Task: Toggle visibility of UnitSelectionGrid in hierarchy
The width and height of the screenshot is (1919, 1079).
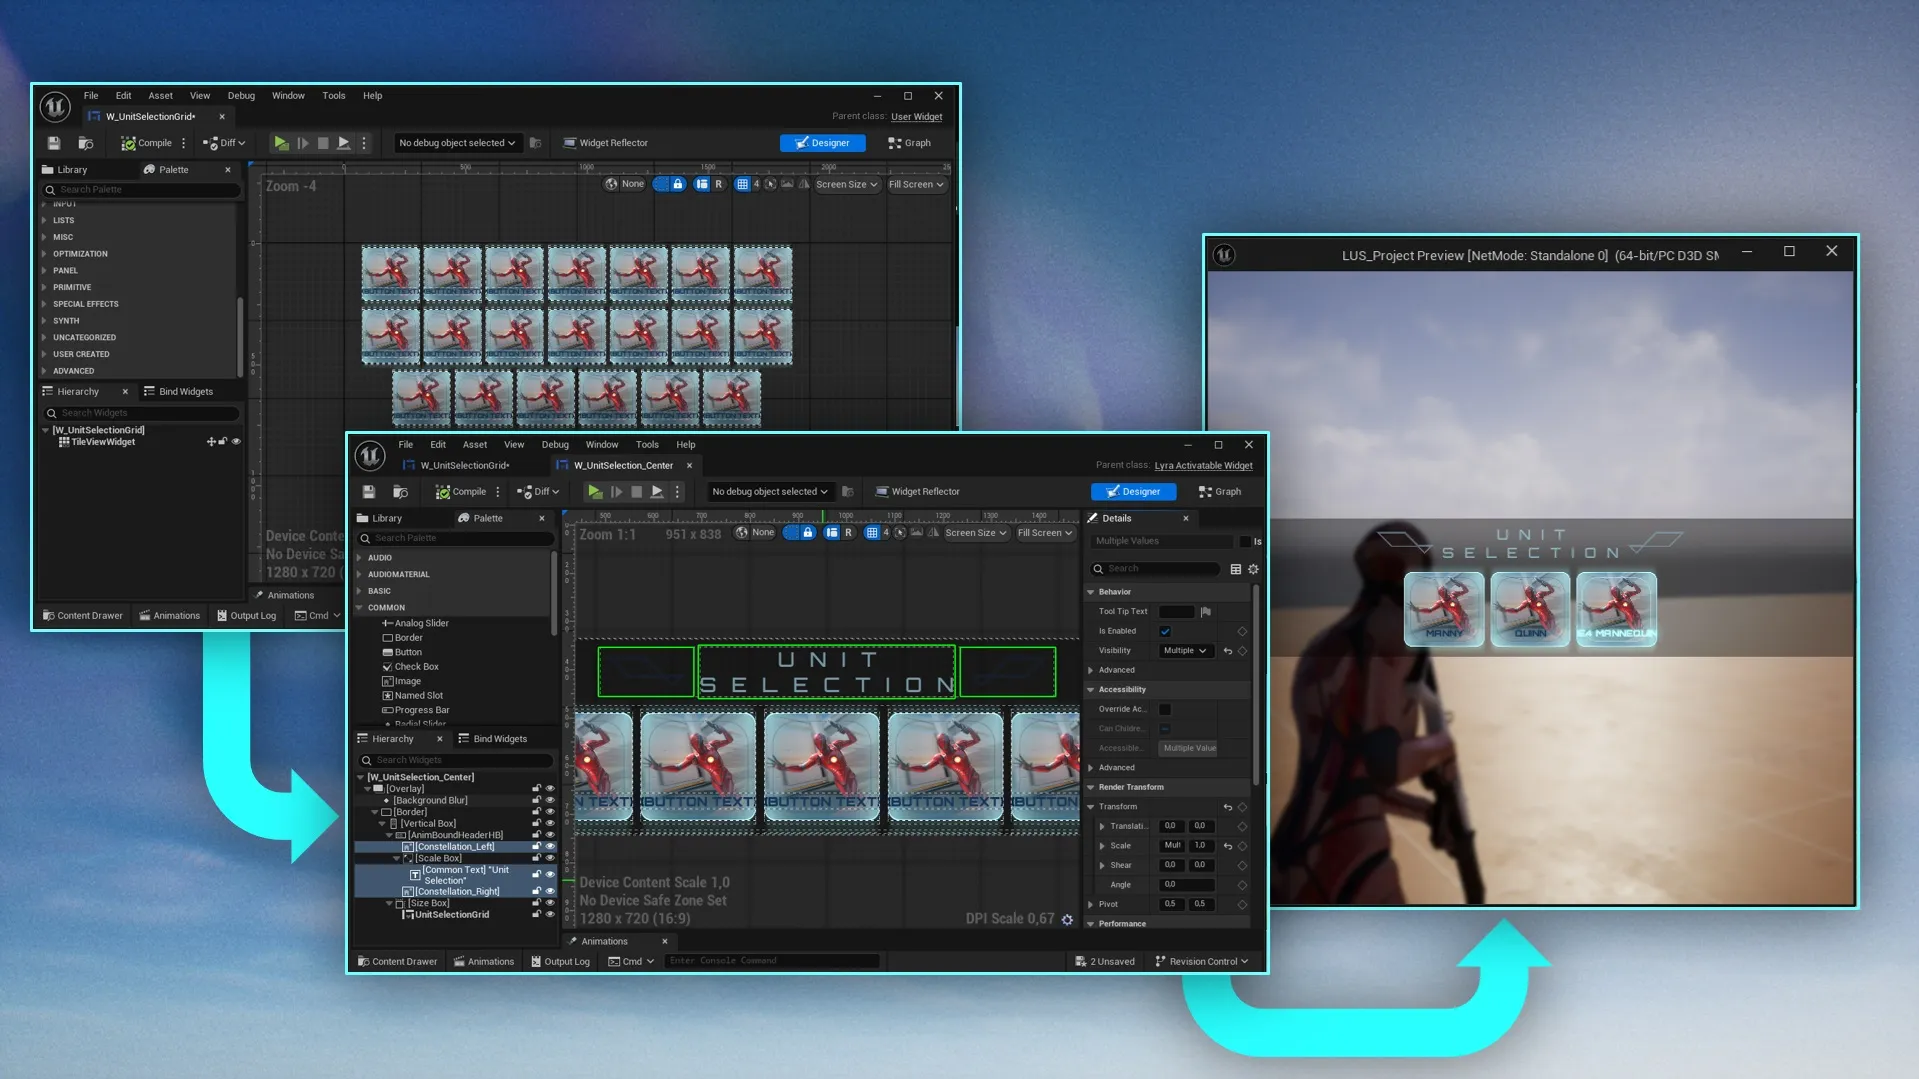Action: [549, 915]
